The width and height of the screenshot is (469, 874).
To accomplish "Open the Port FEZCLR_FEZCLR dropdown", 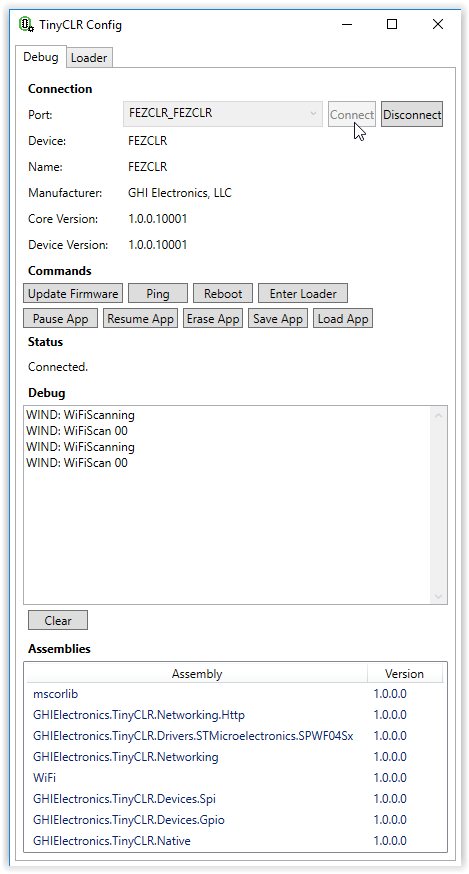I will point(223,114).
